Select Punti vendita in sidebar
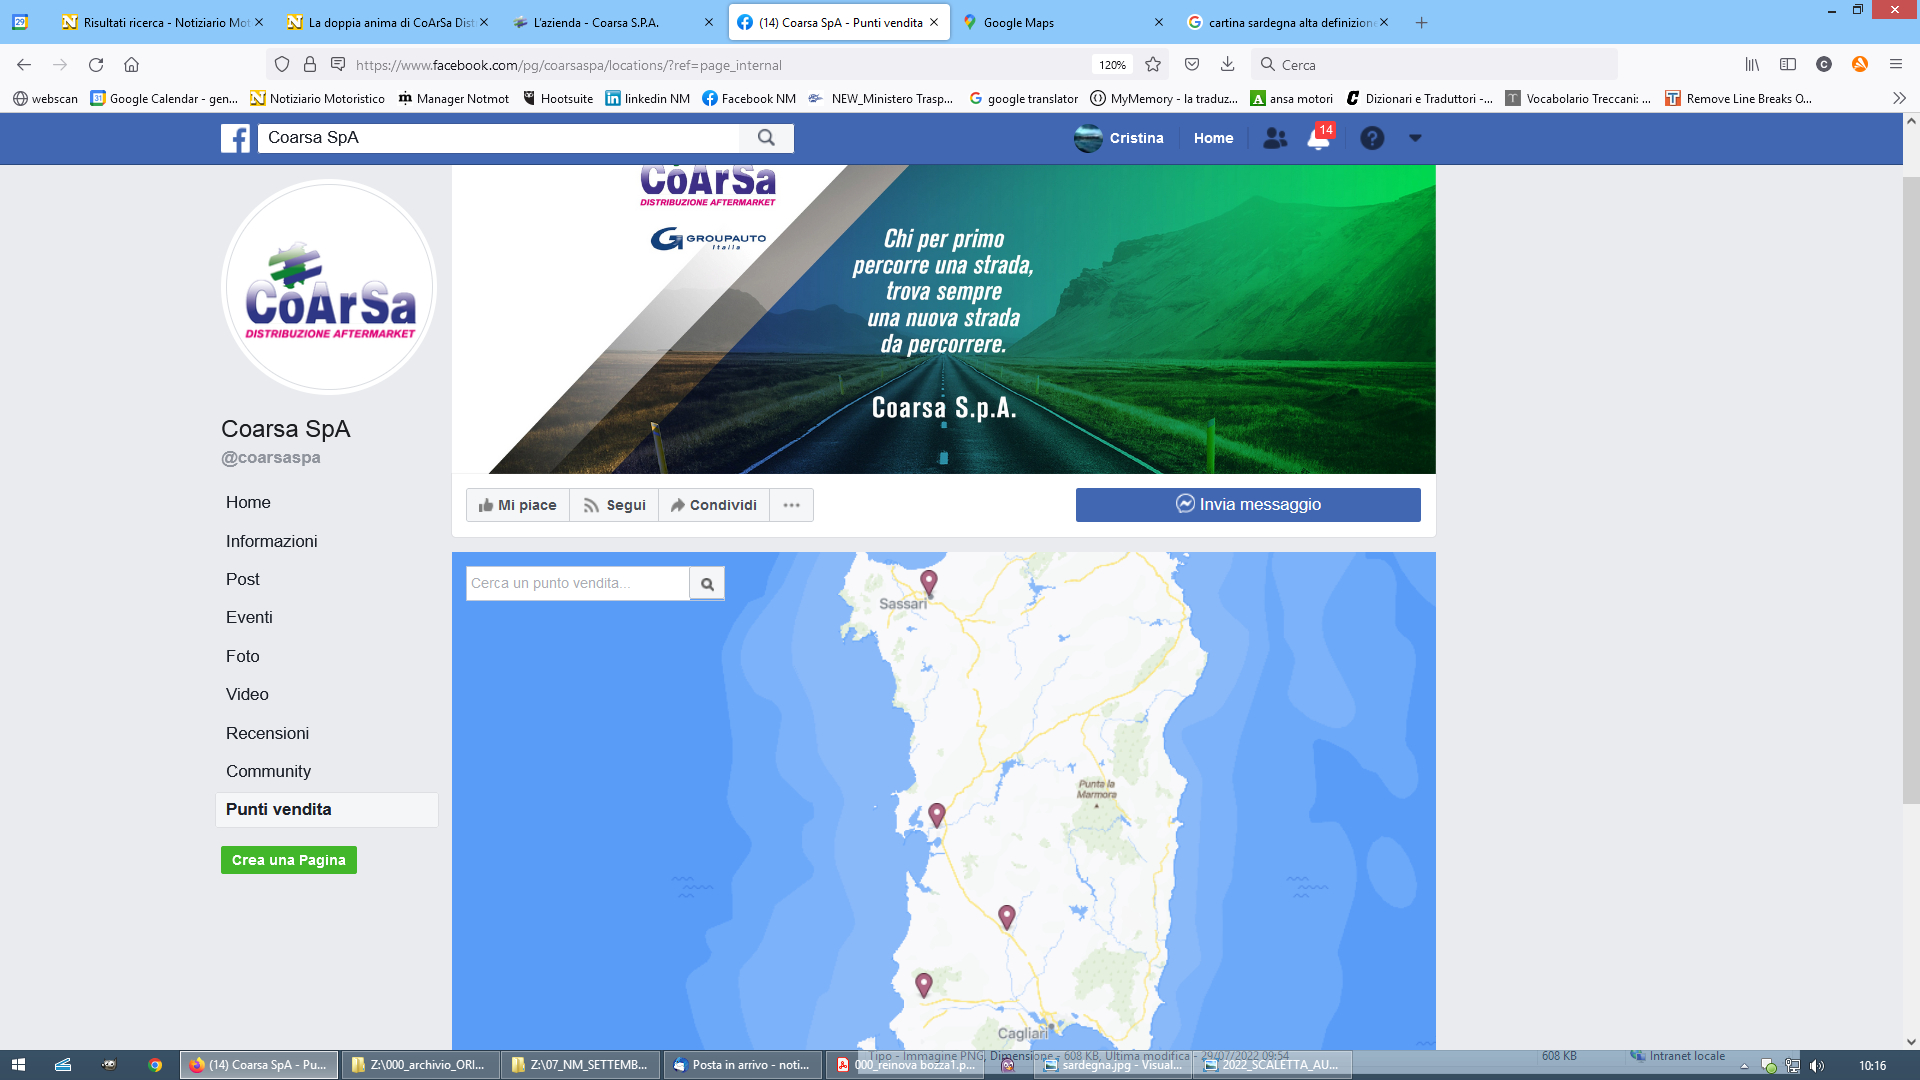1920x1080 pixels. tap(326, 810)
